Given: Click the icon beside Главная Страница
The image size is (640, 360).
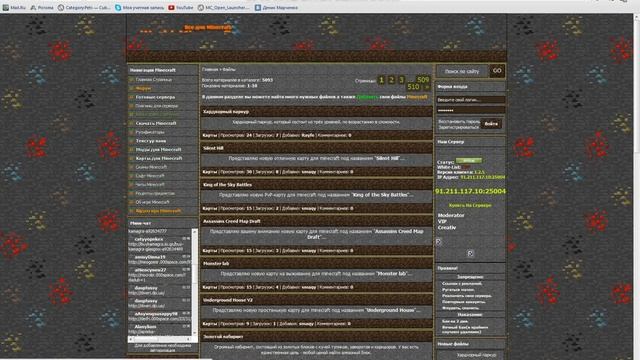Looking at the screenshot, I should [131, 80].
